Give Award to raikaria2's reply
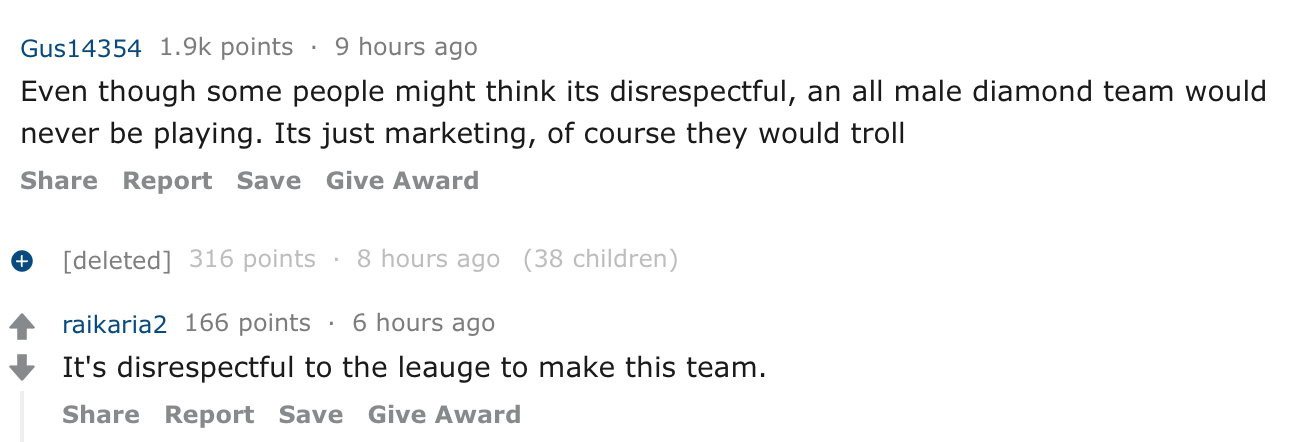Viewport: 1300px width, 442px height. [444, 415]
